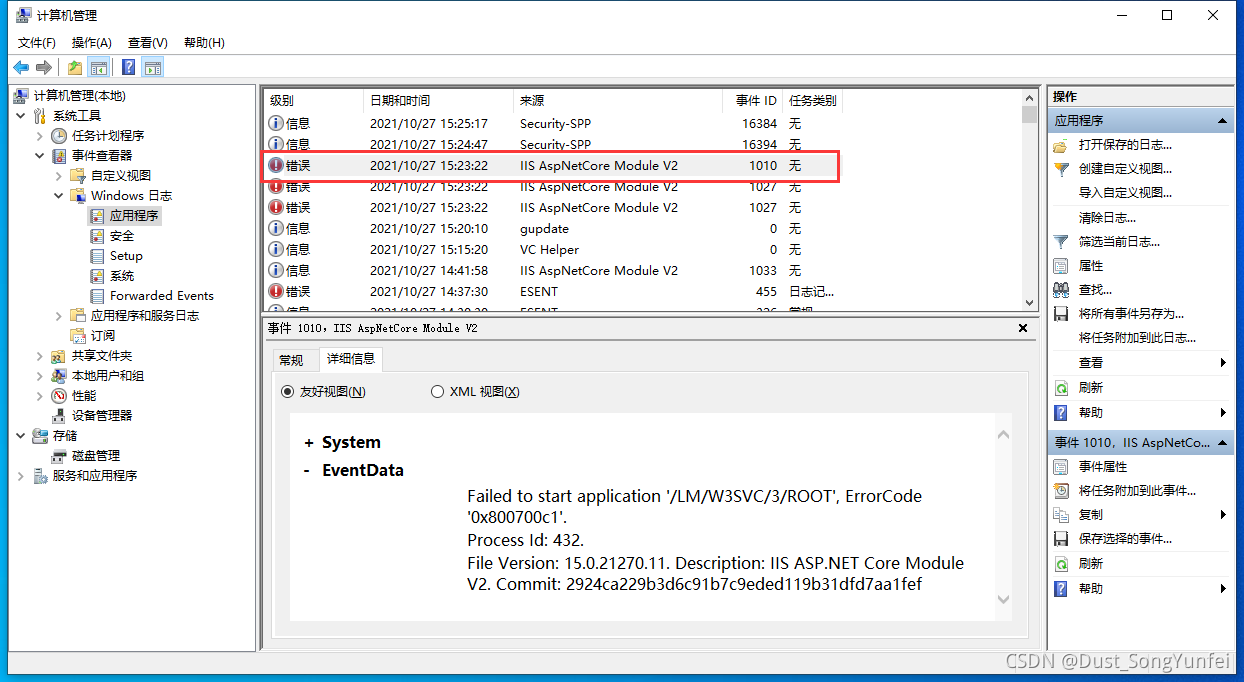Click the 安全 log icon
This screenshot has width=1244, height=682.
point(97,236)
